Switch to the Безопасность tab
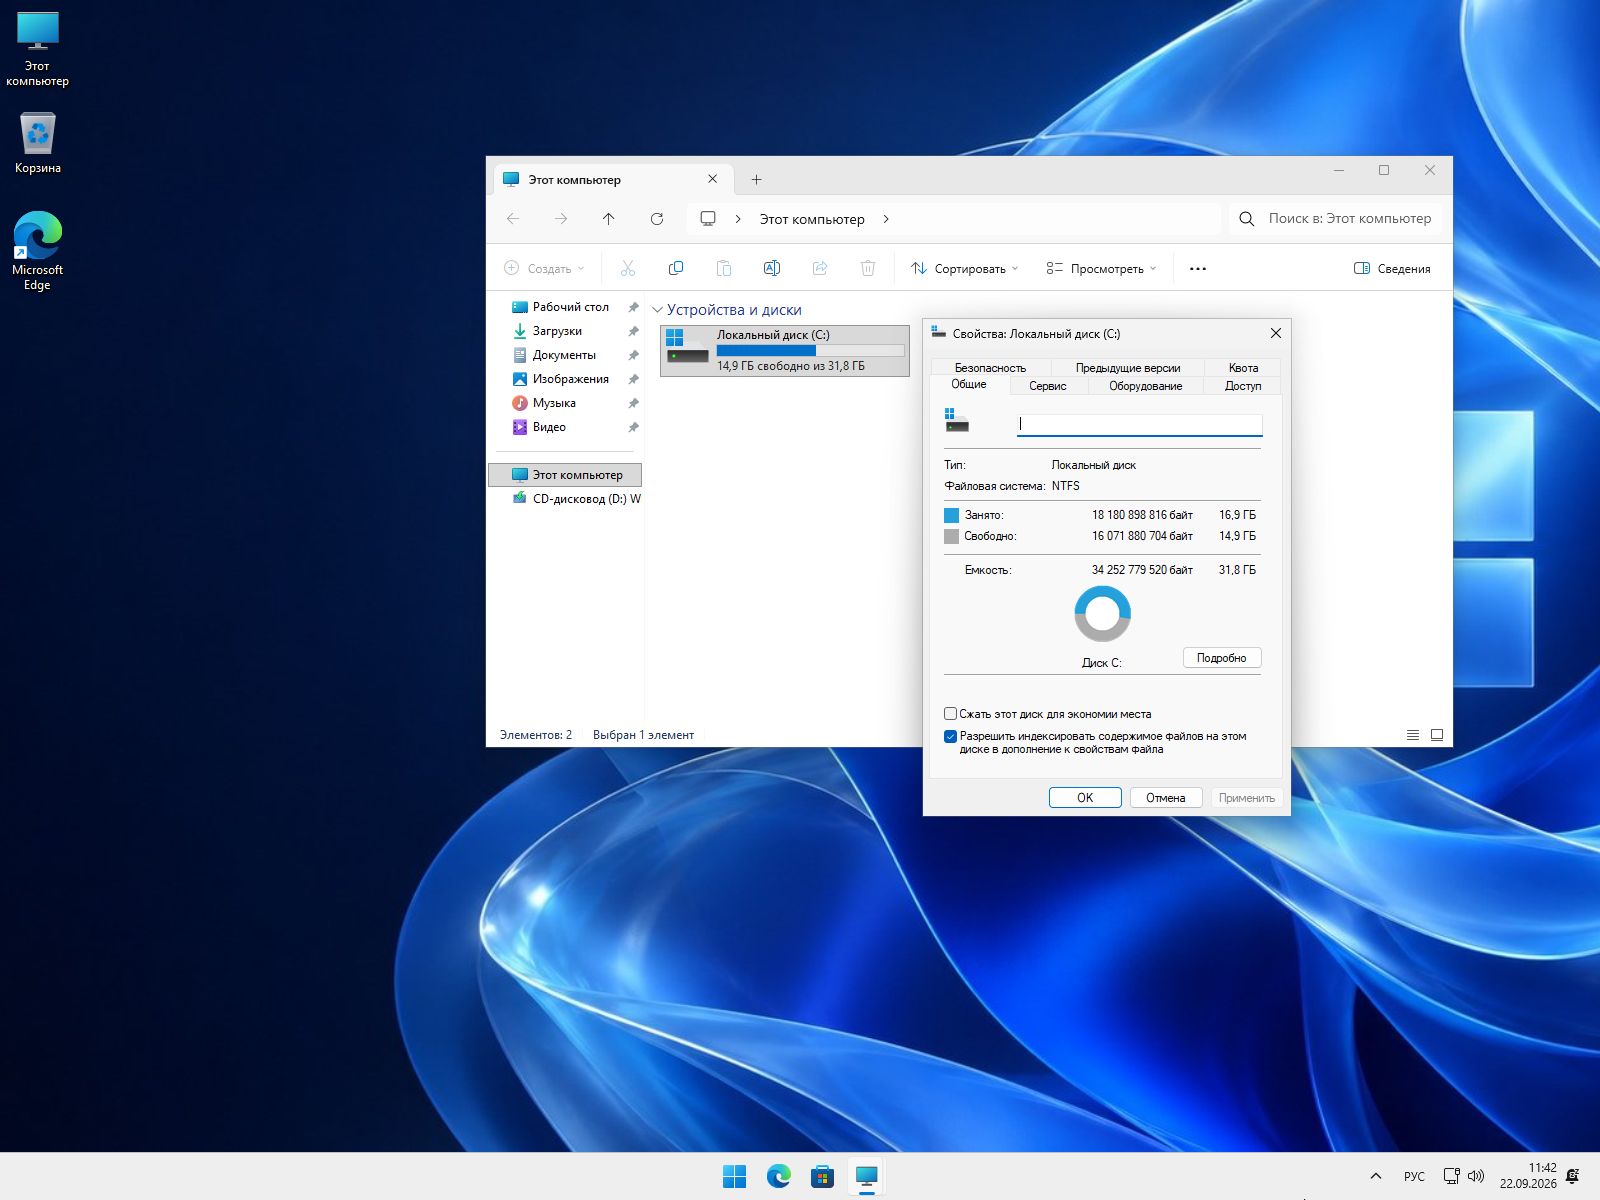This screenshot has width=1600, height=1200. (x=990, y=368)
